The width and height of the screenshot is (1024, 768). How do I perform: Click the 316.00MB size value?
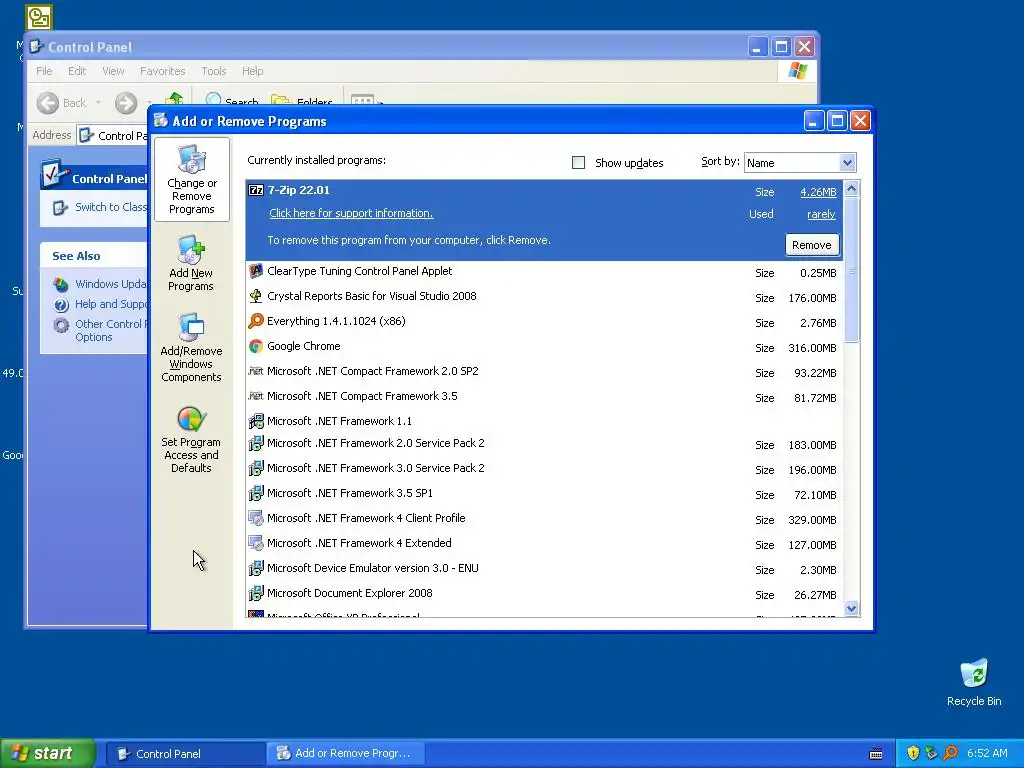(812, 348)
